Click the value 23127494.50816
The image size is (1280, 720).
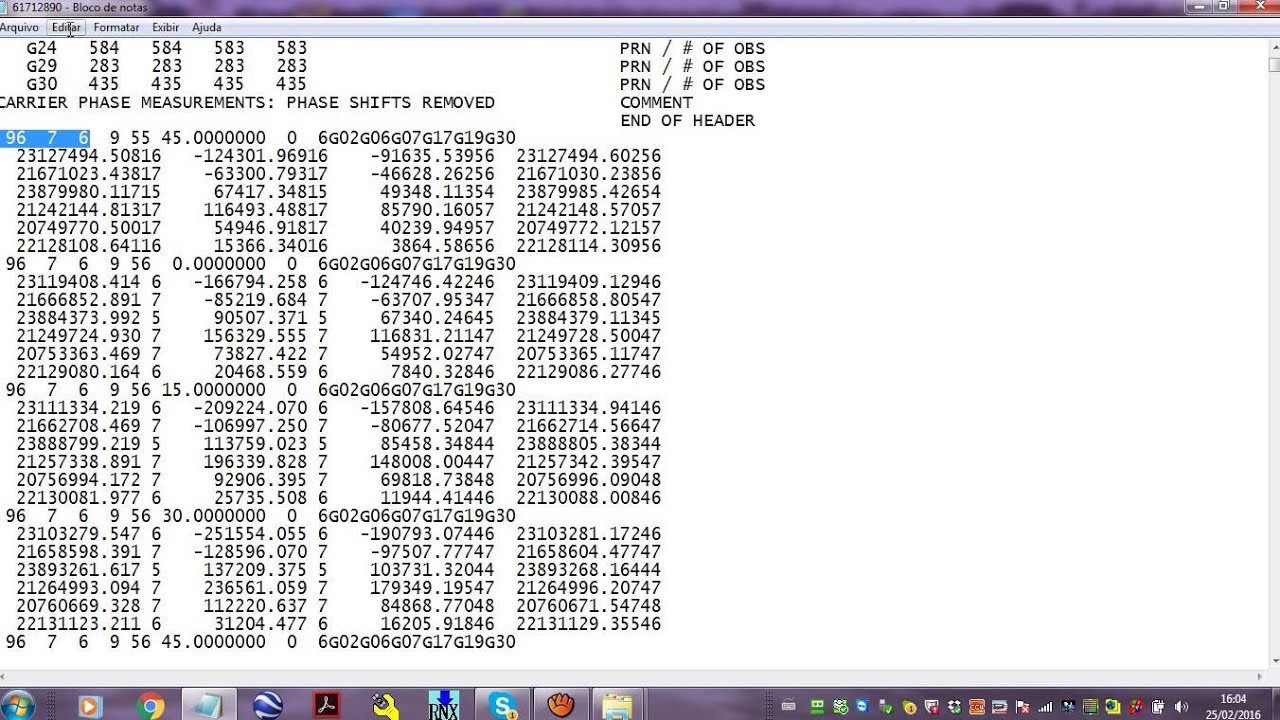88,156
